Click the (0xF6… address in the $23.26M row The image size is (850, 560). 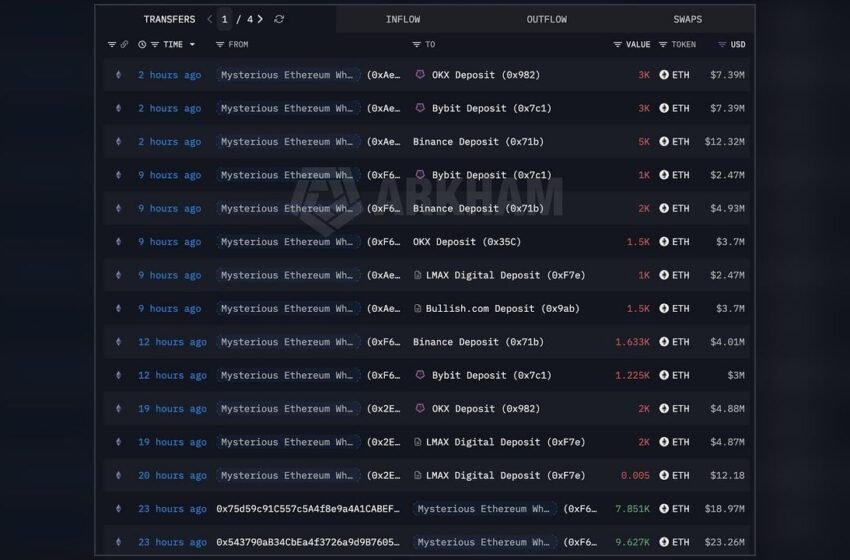(579, 542)
